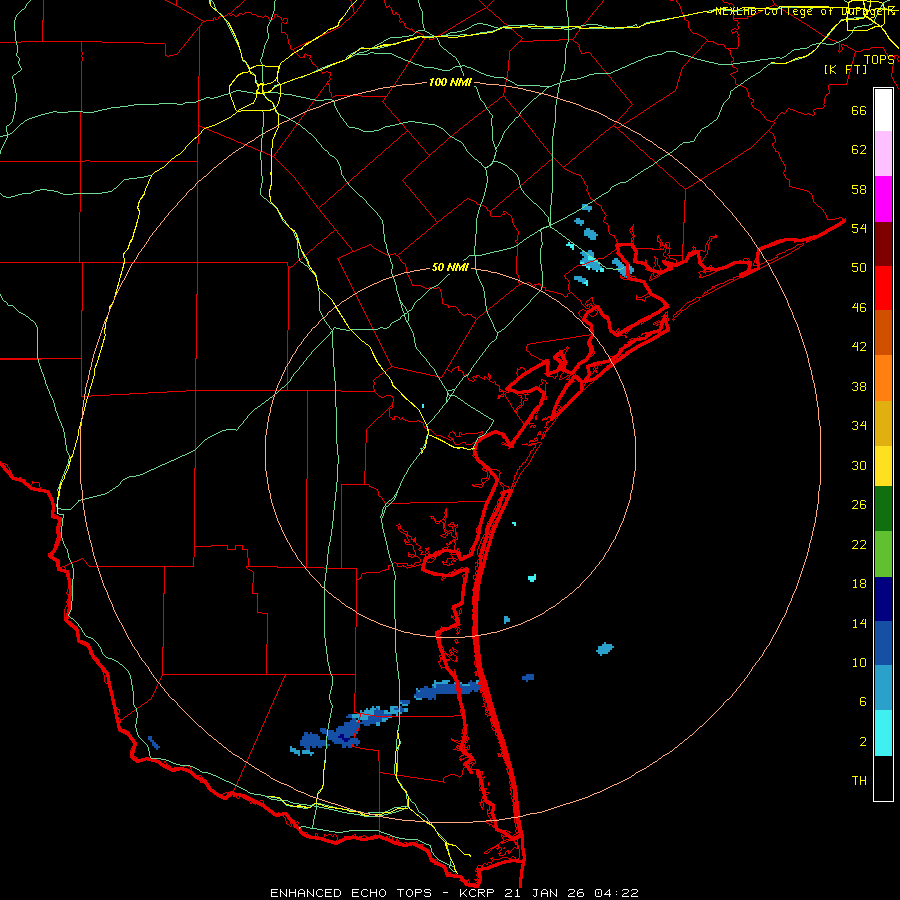Click the legend value "54"
This screenshot has width=900, height=900.
click(859, 228)
